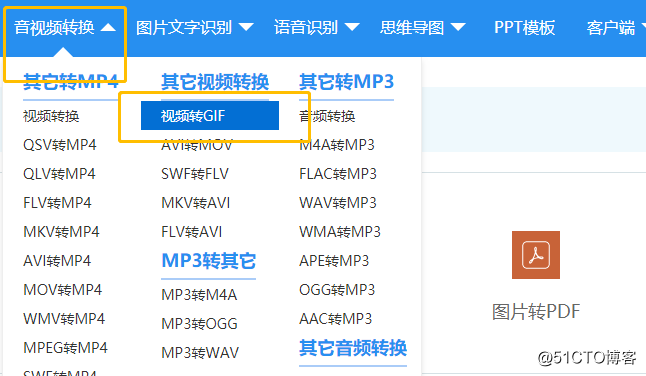Screen dimensions: 646x376
Task: Choose MP3转M4A conversion
Action: click(199, 295)
